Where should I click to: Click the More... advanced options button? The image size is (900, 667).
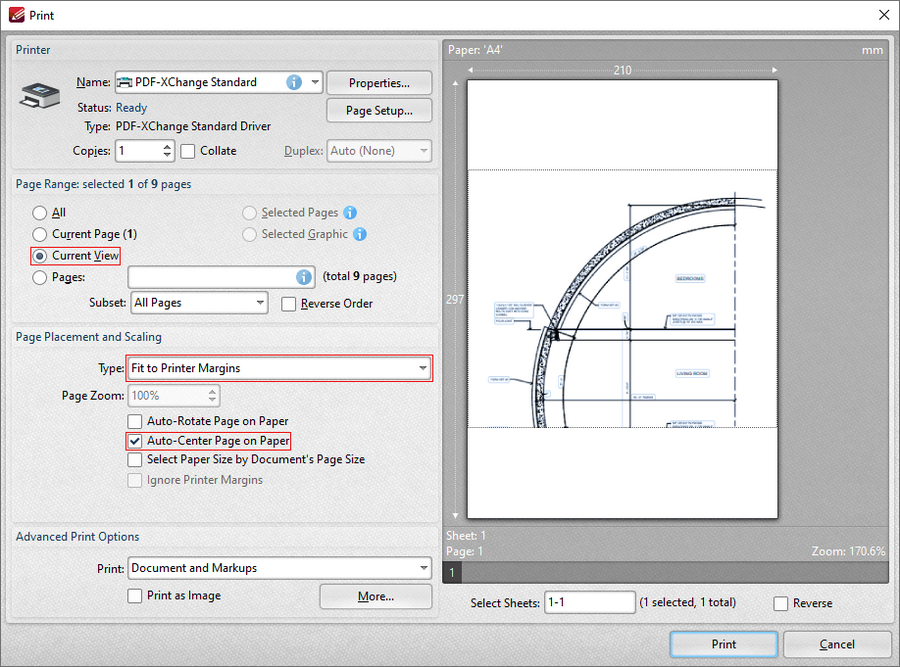(x=376, y=596)
